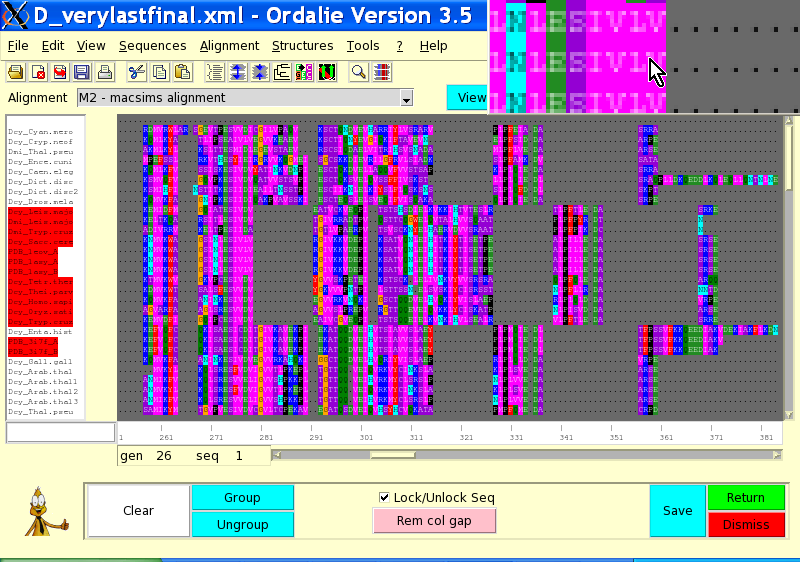
Task: Click the close file icon with red X
Action: [38, 72]
